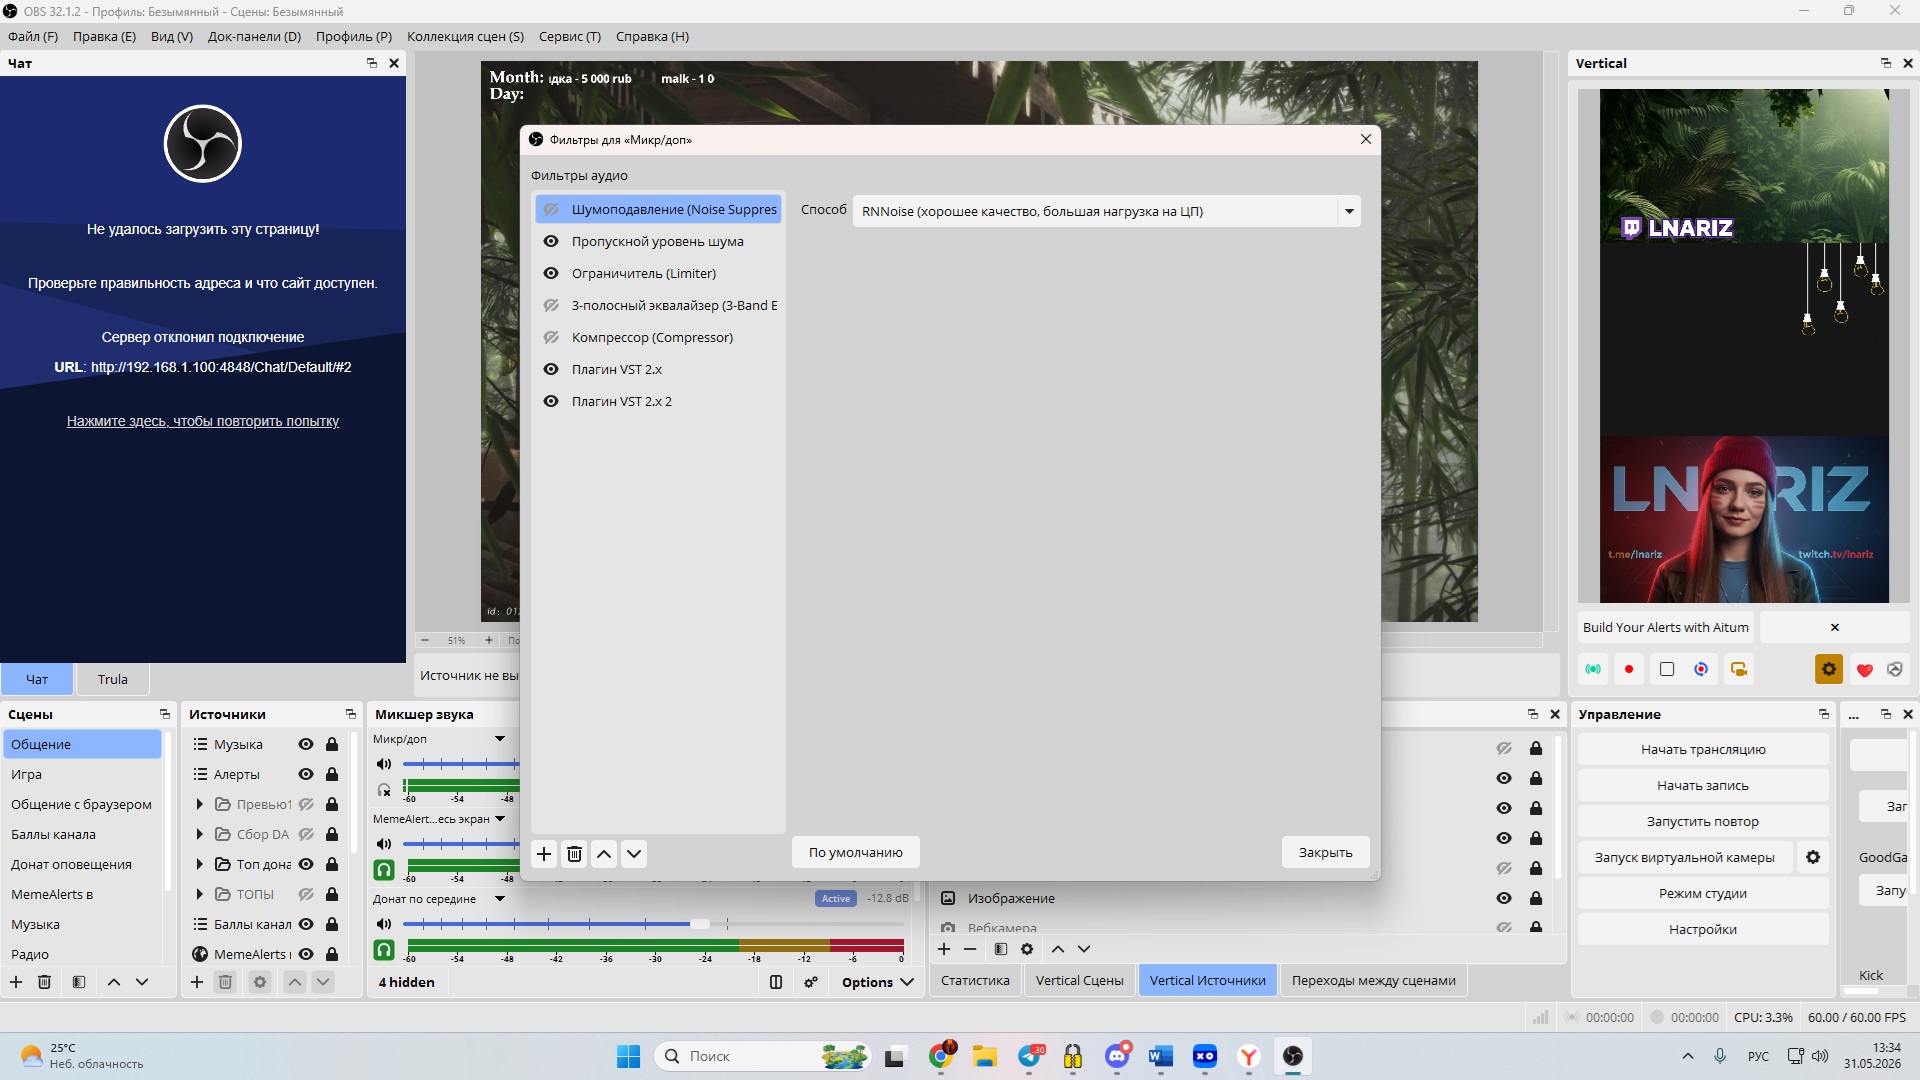Move selected filter down in Filters dialog

click(x=634, y=854)
